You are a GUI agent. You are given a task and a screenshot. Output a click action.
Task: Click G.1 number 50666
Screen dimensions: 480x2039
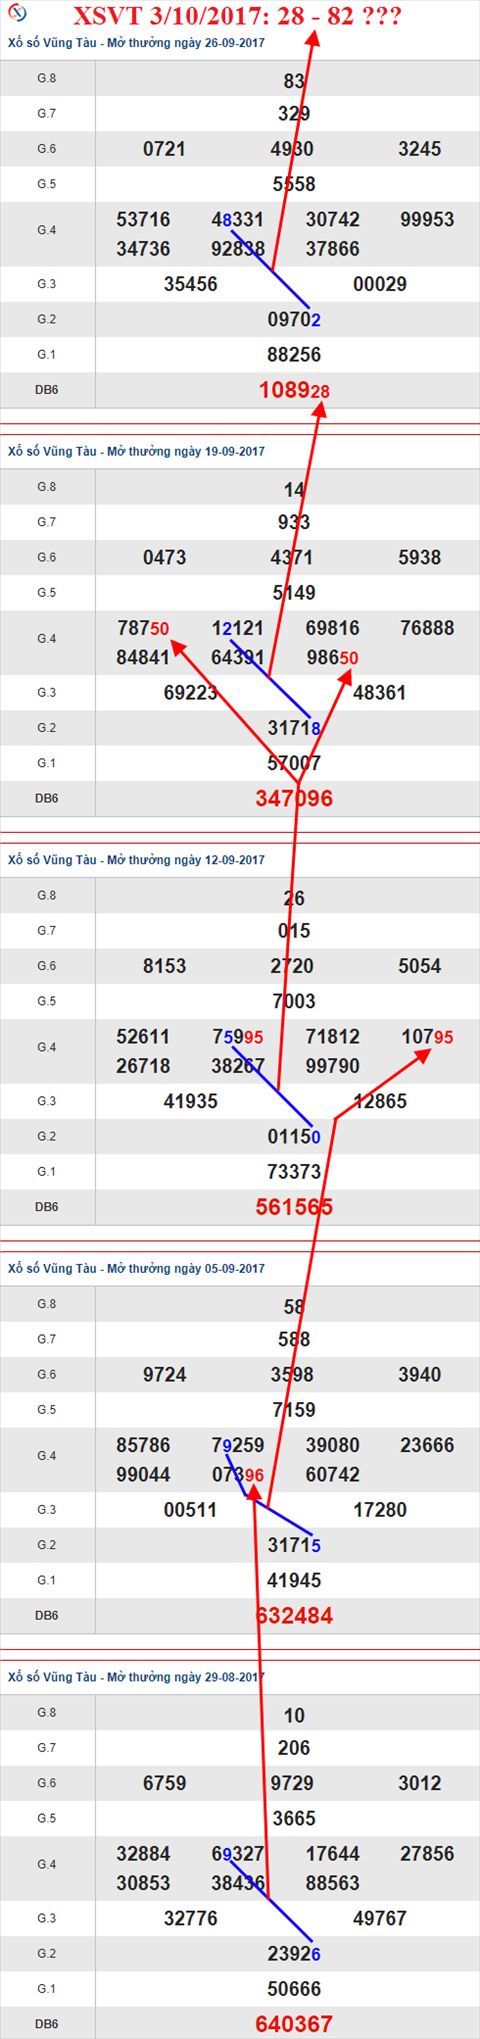click(x=294, y=1989)
